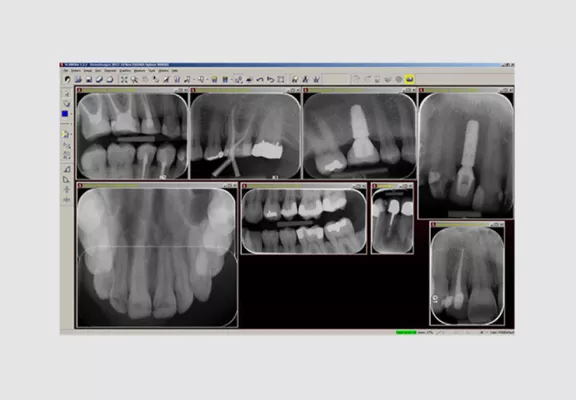The width and height of the screenshot is (576, 400).
Task: Click the green status indicator in status bar
Action: click(x=406, y=332)
